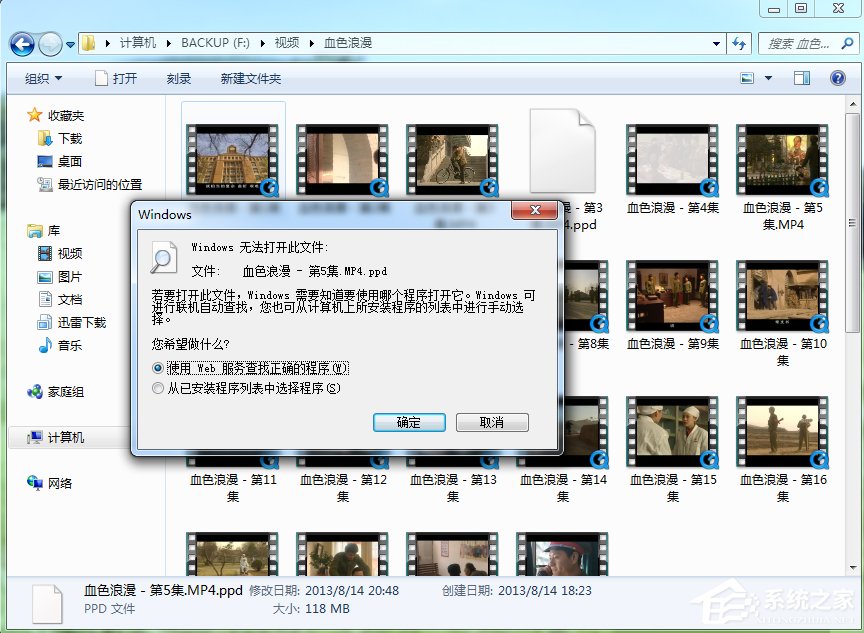This screenshot has width=864, height=633.
Task: Open the address bar history dropdown
Action: pyautogui.click(x=714, y=43)
